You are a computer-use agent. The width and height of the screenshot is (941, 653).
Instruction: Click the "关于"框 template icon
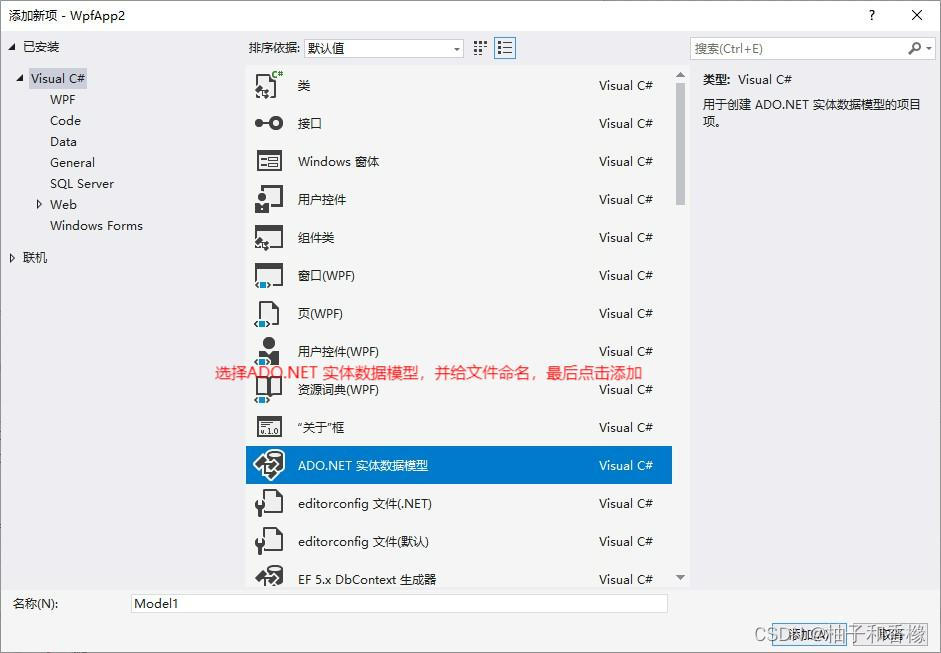268,427
